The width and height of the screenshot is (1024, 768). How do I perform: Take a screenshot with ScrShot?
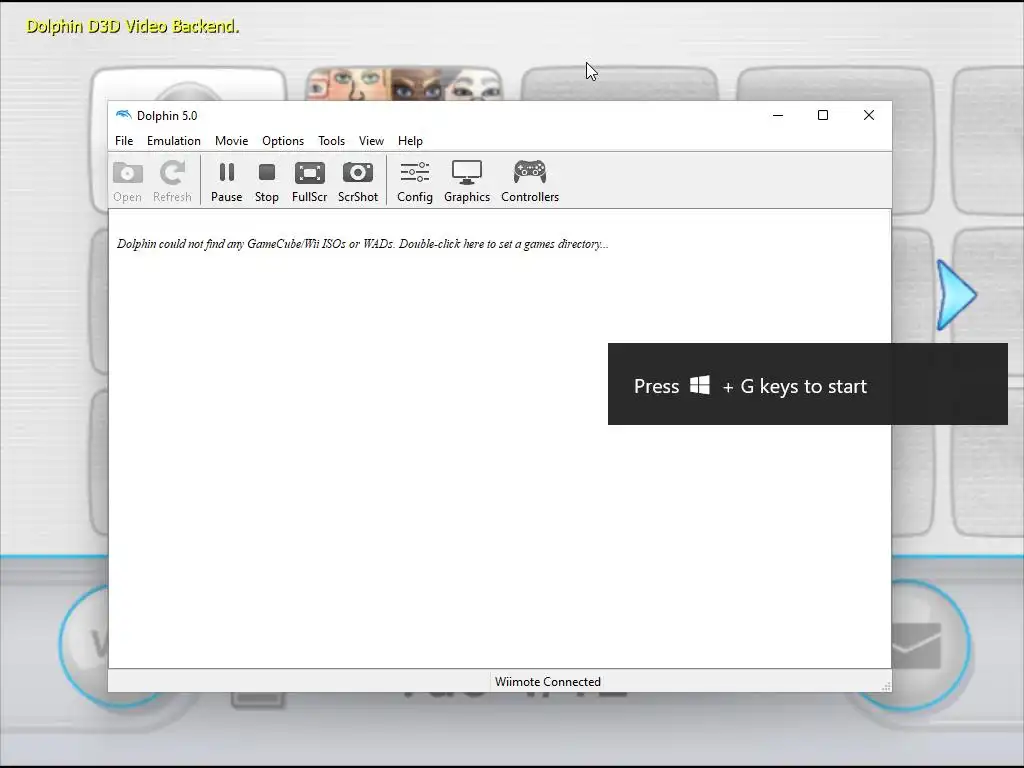point(358,182)
